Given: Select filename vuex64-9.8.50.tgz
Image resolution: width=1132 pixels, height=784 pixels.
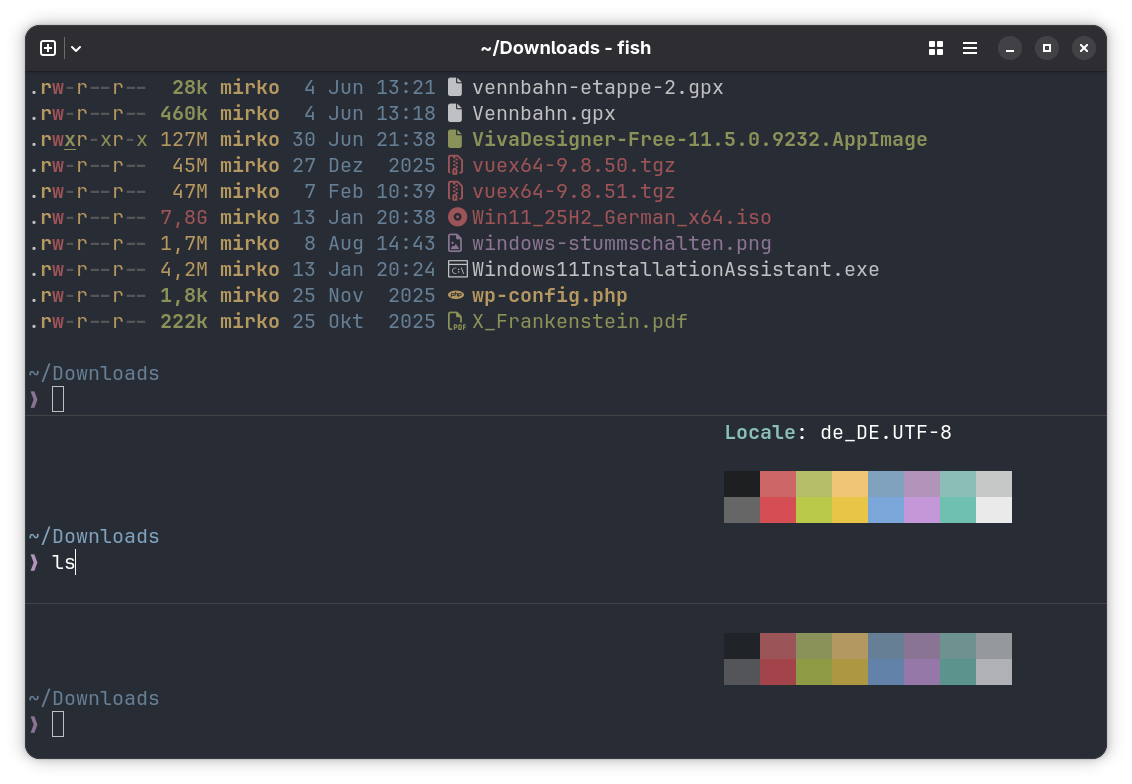Looking at the screenshot, I should click(573, 165).
